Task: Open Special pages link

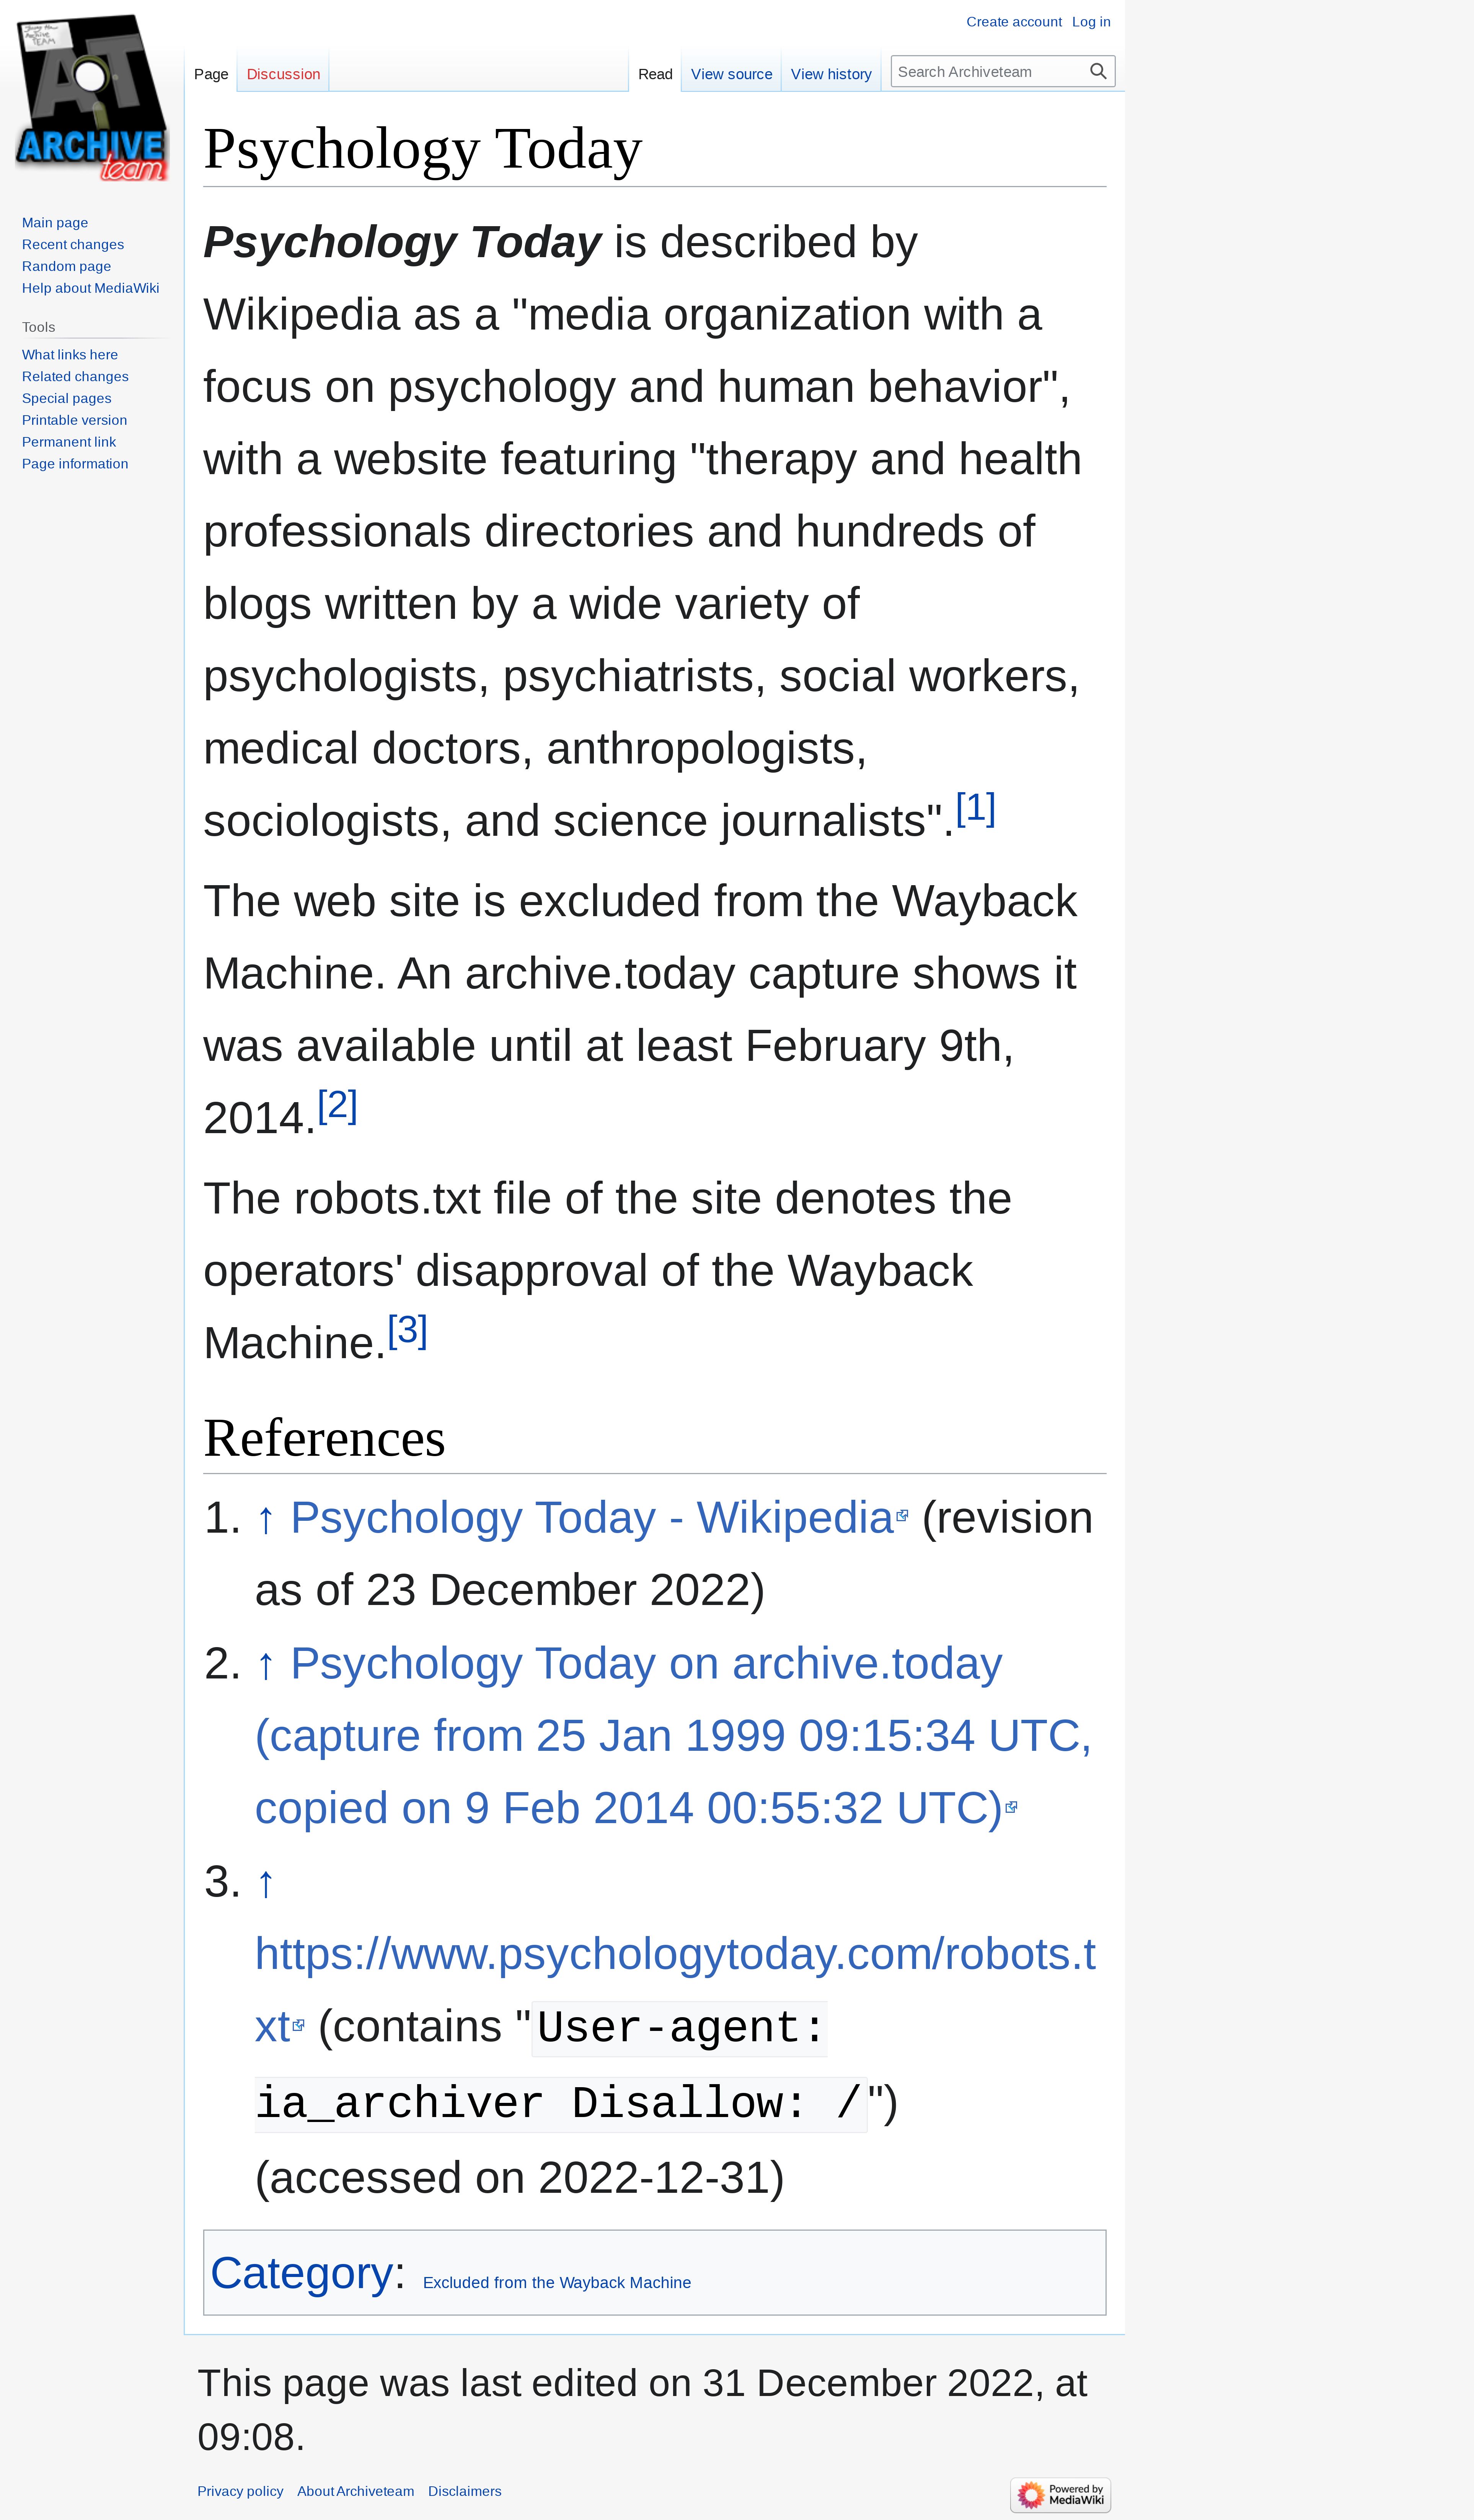Action: pos(66,399)
